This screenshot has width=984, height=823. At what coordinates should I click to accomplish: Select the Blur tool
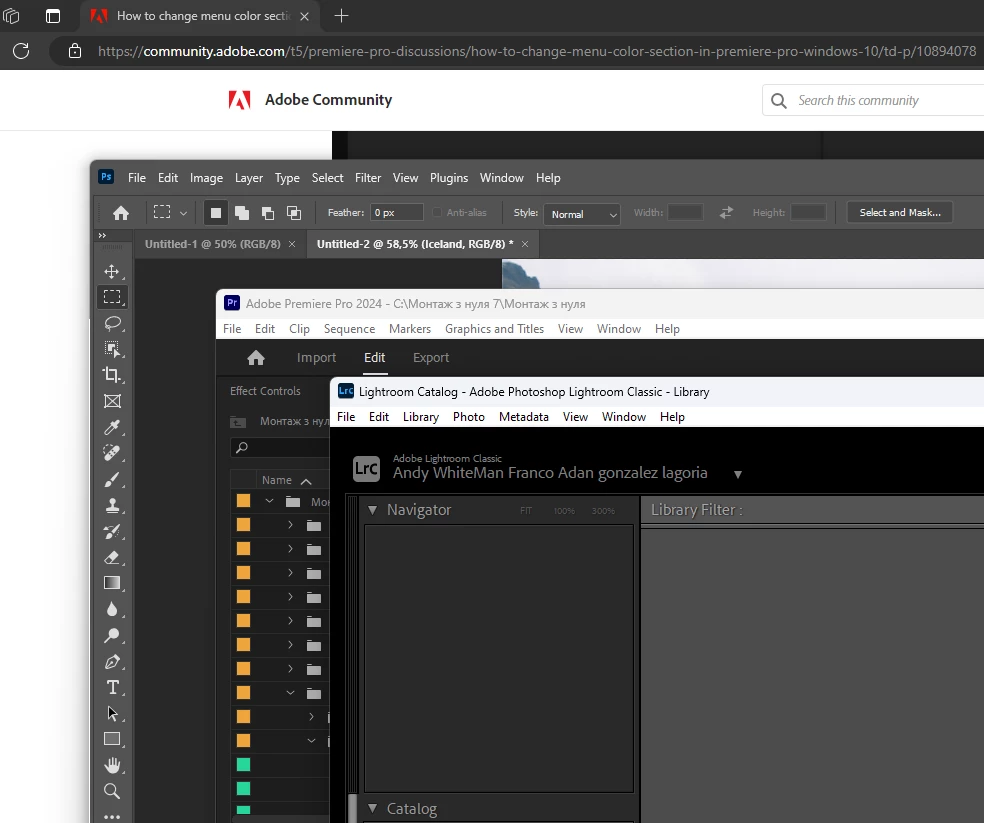[x=112, y=610]
